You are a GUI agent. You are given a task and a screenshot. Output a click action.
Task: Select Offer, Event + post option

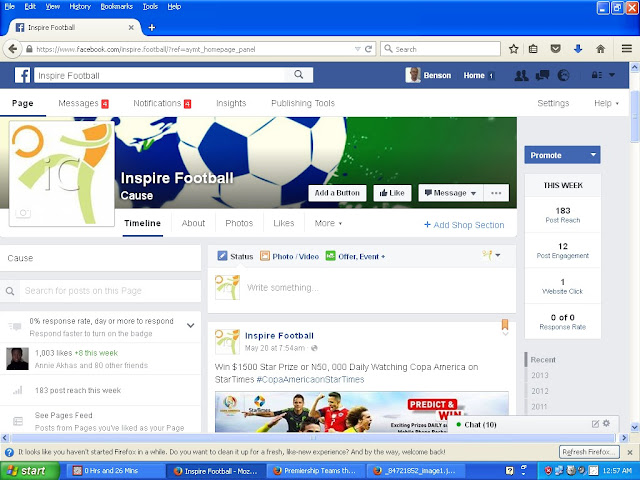pyautogui.click(x=355, y=256)
